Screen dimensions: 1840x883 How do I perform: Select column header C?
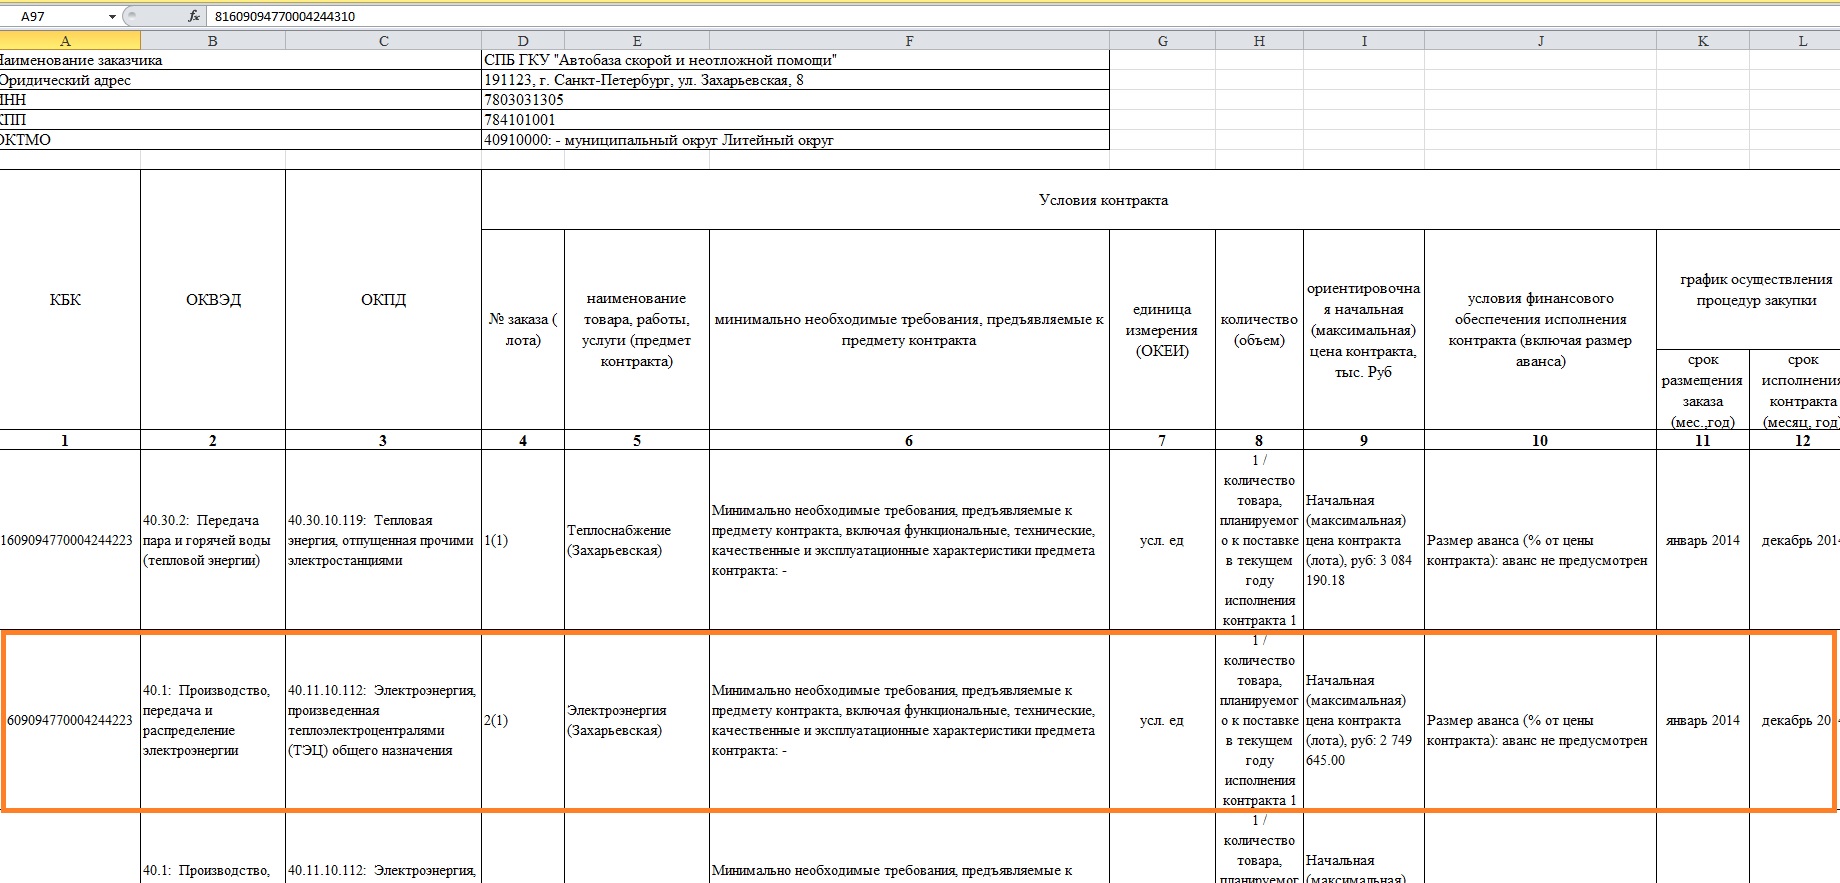coord(384,41)
